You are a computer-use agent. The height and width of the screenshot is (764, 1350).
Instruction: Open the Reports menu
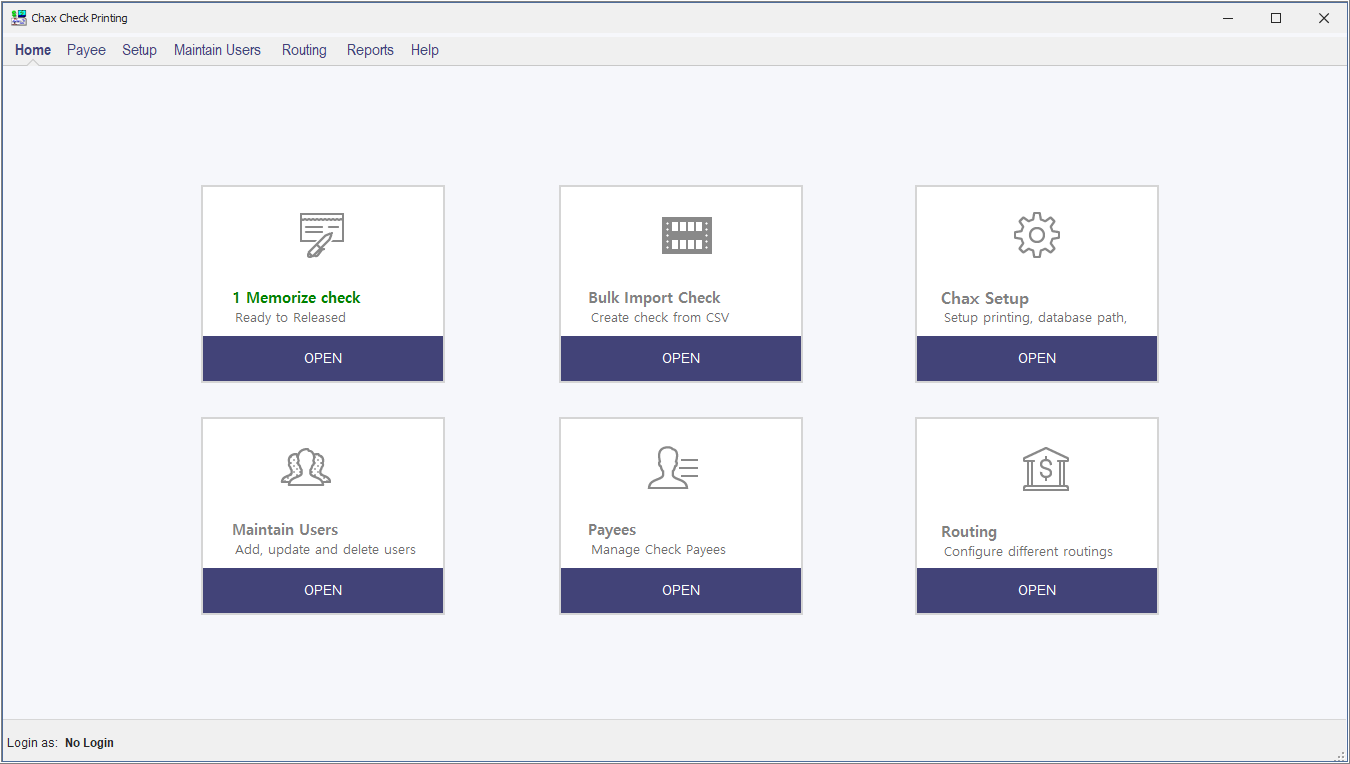[370, 50]
